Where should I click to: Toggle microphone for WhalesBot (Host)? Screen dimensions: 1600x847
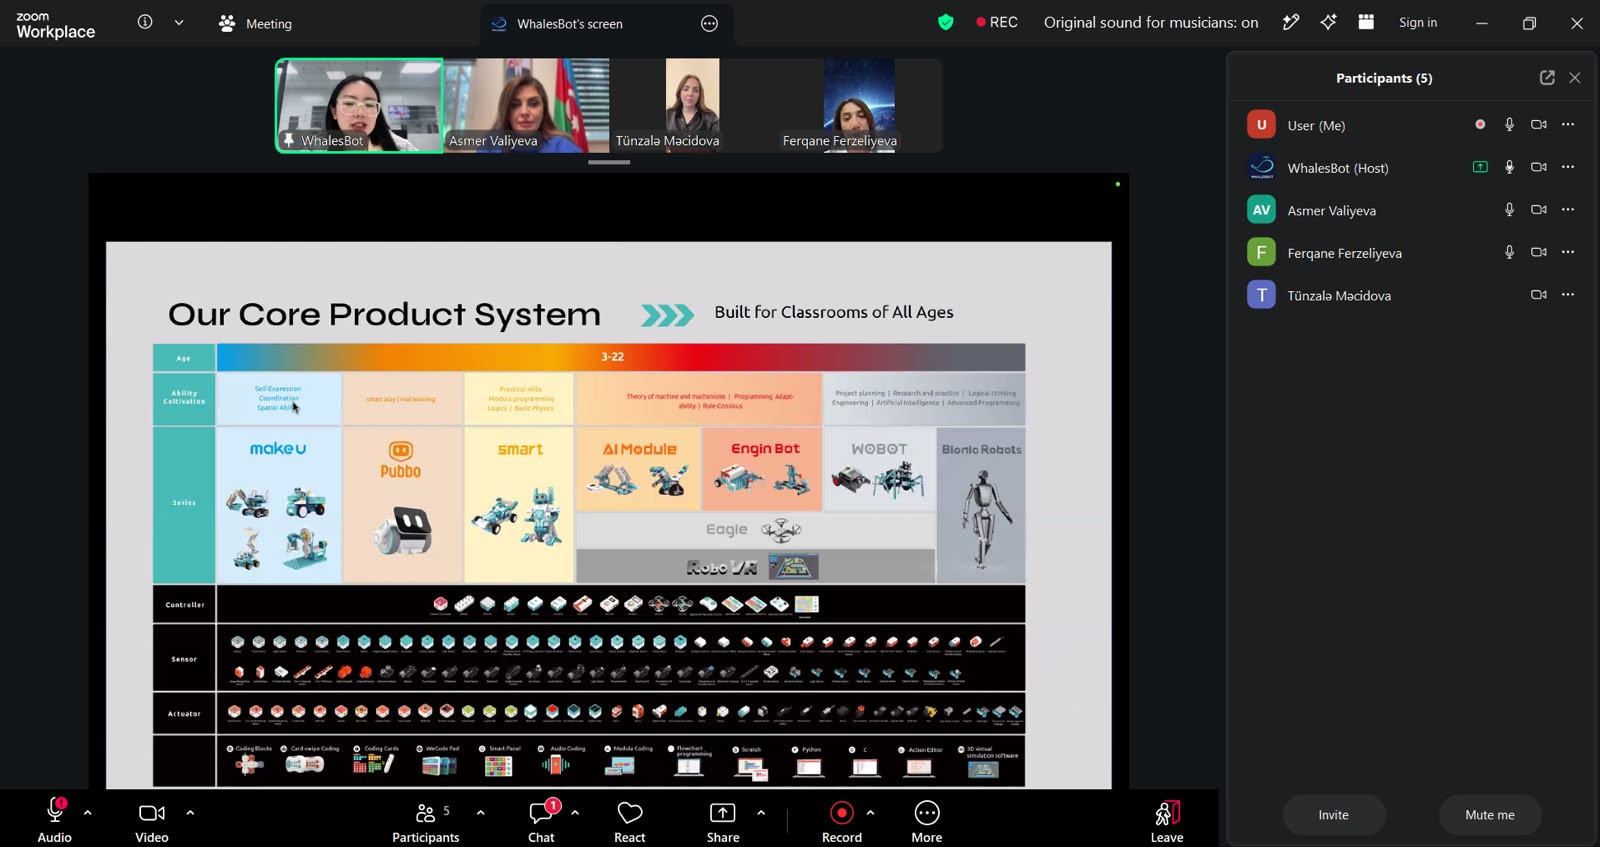click(1510, 167)
